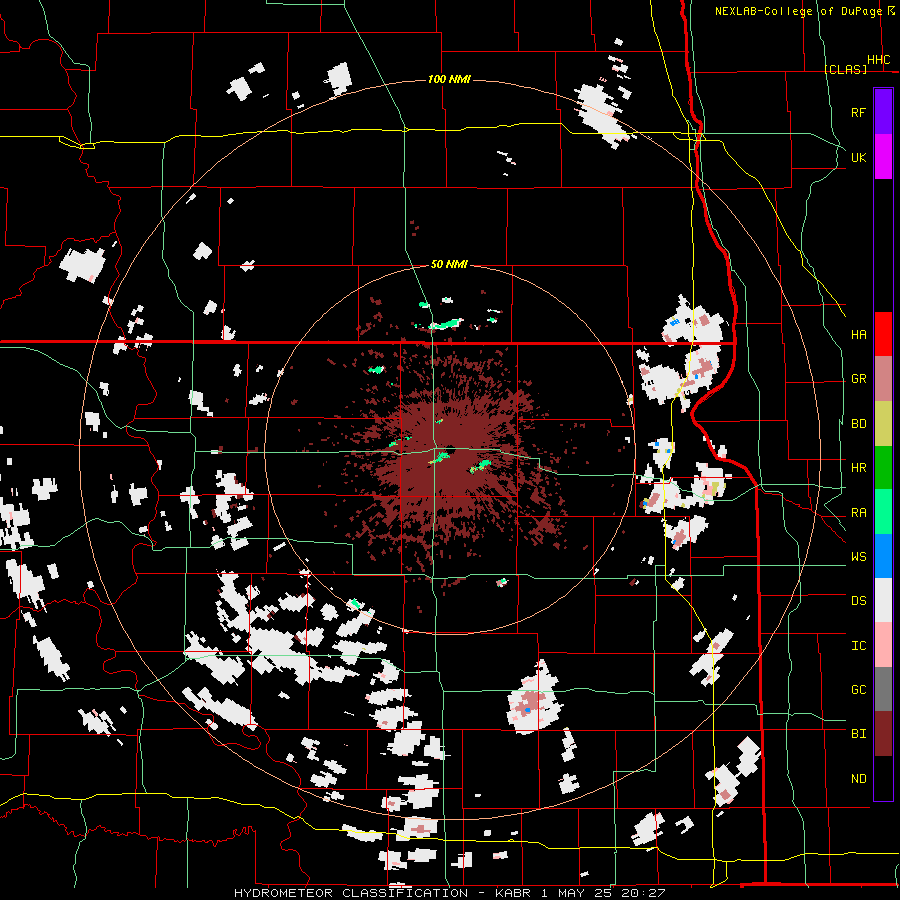Click the RA legend label
This screenshot has width=900, height=900.
858,513
